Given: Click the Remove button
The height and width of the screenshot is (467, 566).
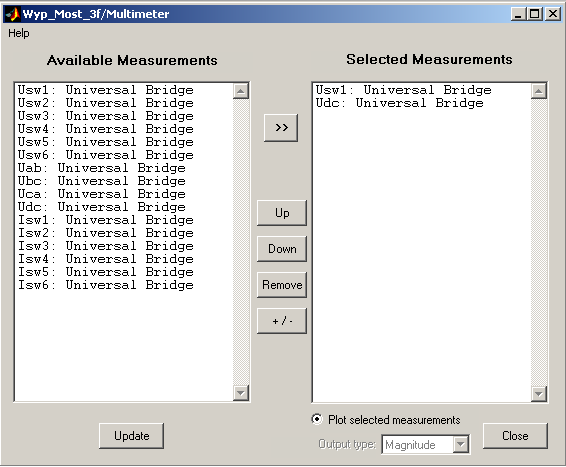Looking at the screenshot, I should coord(282,285).
